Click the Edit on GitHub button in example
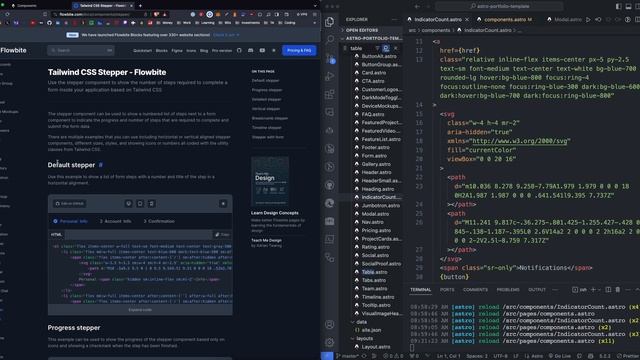 (x=70, y=203)
